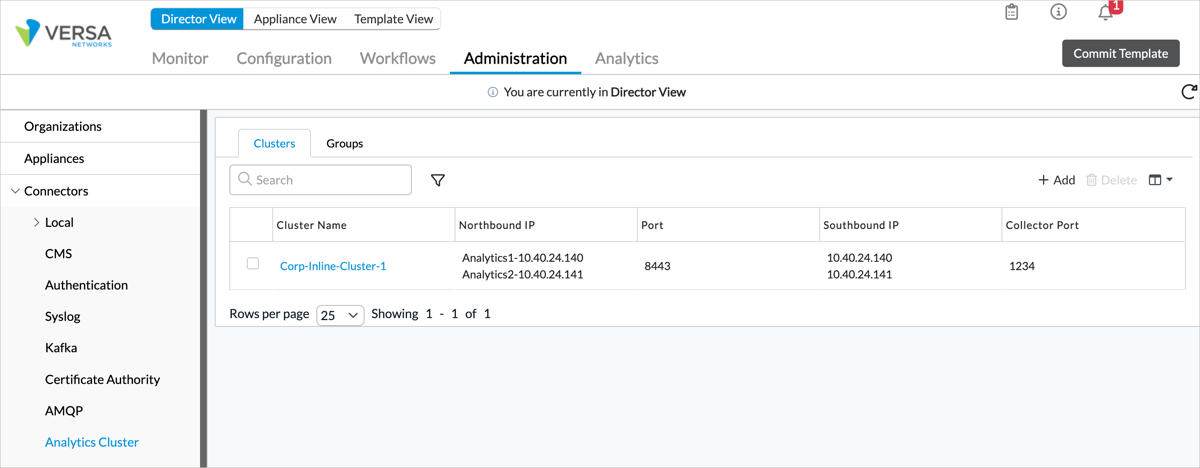Open the Configuration menu tab
This screenshot has height=468, width=1200.
click(x=284, y=58)
